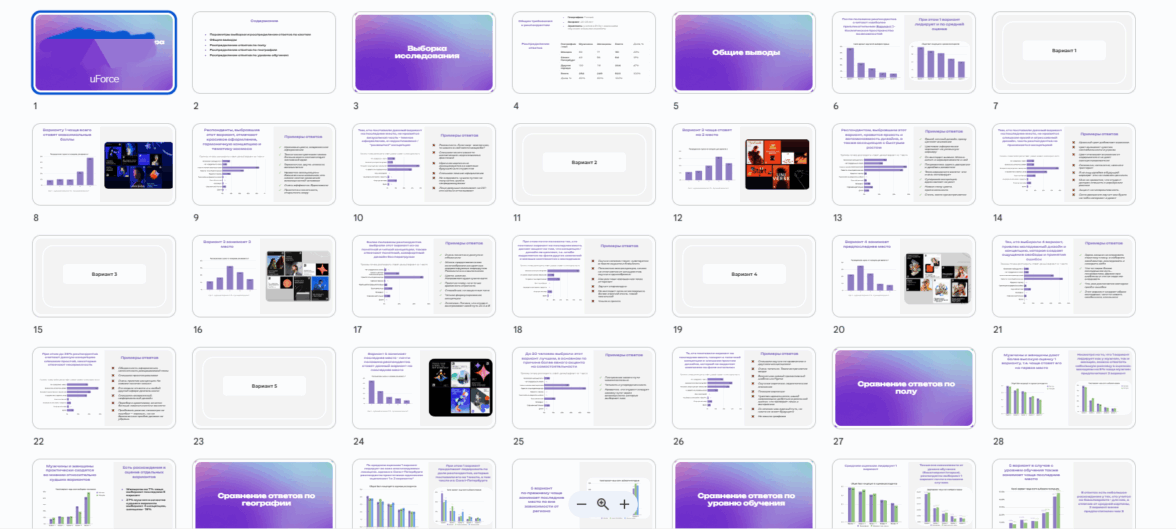Select slide 9 thumbnail
The image size is (1176, 529).
pos(264,164)
